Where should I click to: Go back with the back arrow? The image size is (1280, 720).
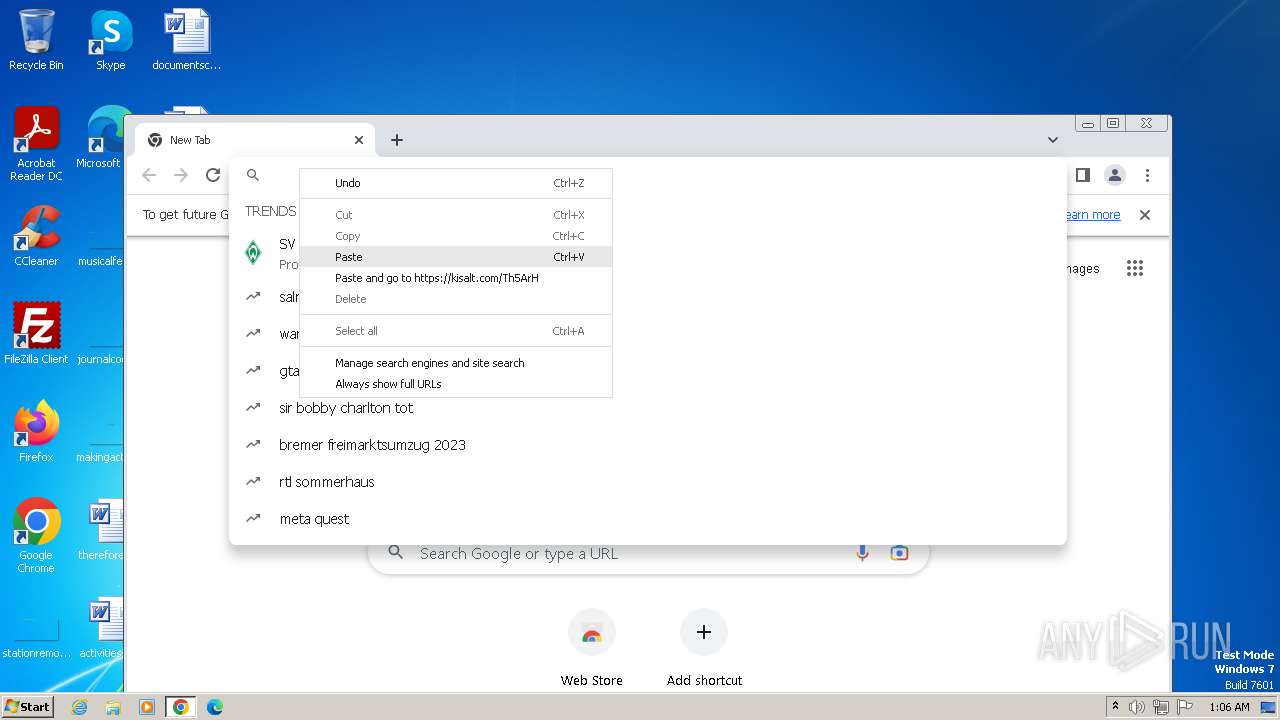pyautogui.click(x=149, y=175)
